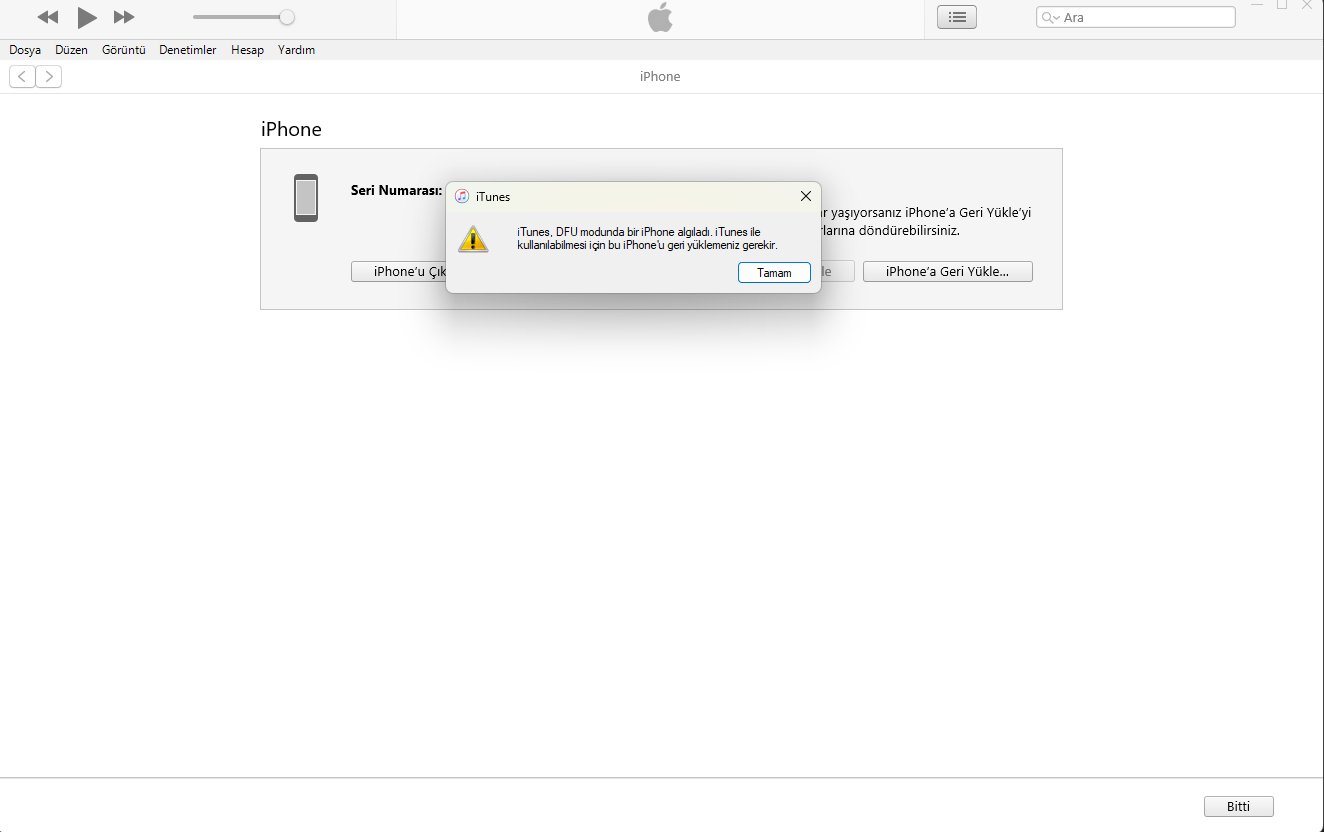
Task: Click the Apple logo in the display area
Action: point(660,17)
